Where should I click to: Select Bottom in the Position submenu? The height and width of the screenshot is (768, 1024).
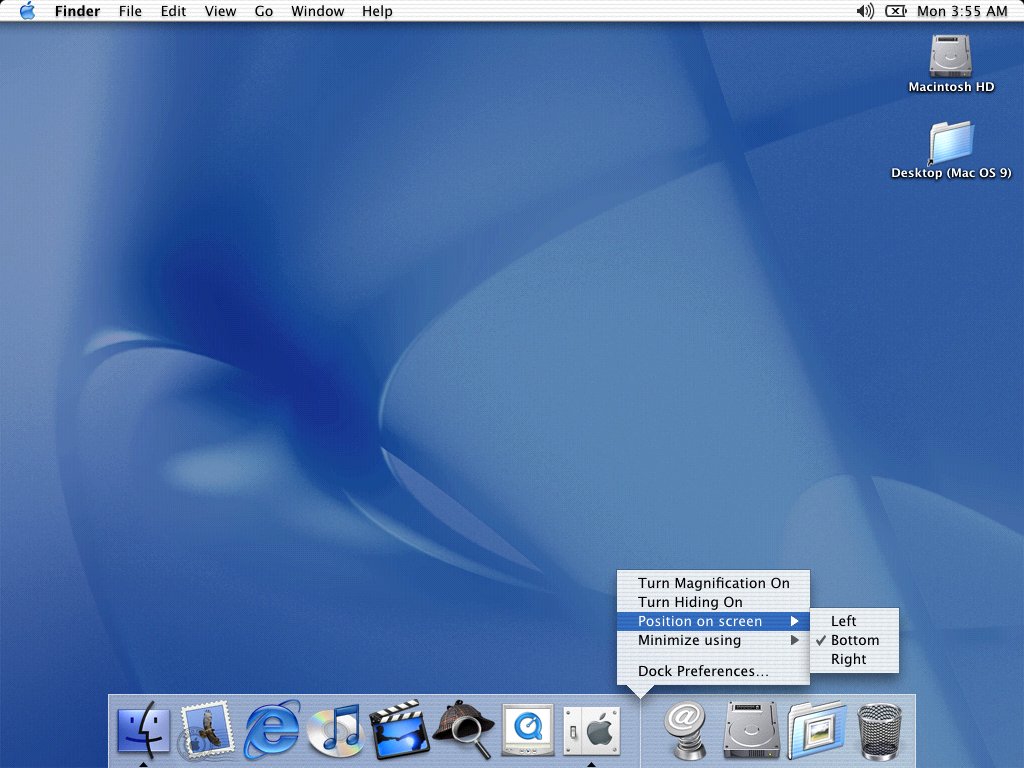click(852, 640)
